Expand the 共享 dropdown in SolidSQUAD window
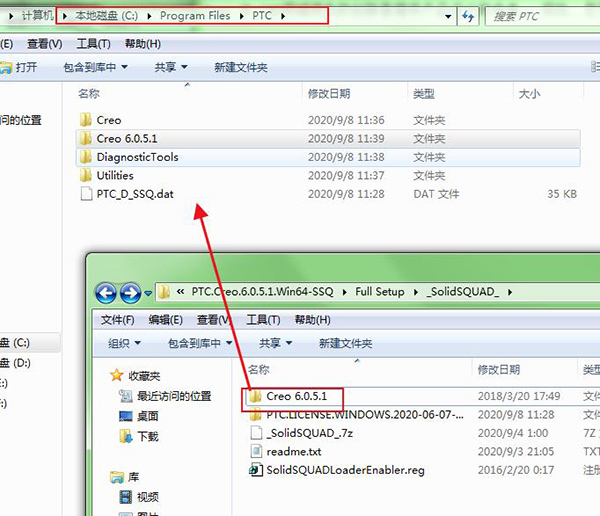The image size is (600, 516). [289, 343]
